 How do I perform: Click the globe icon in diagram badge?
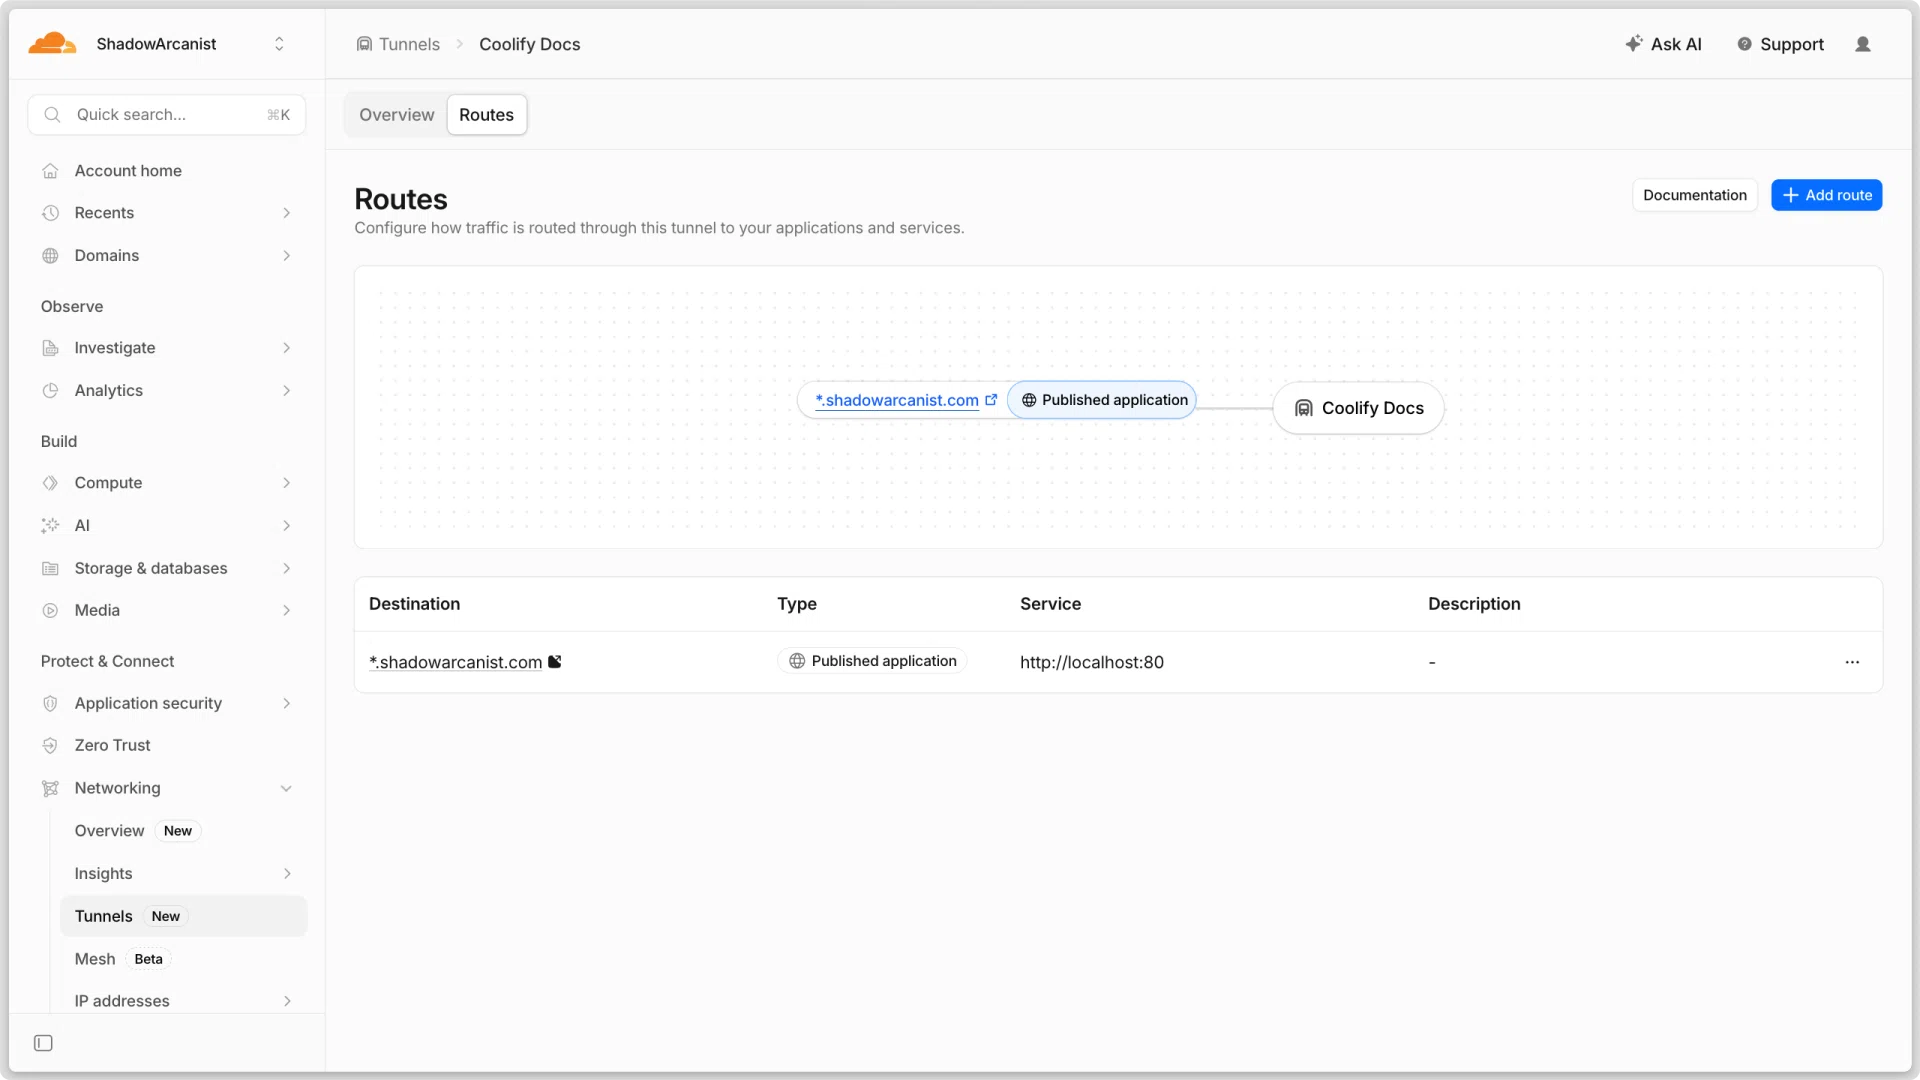(x=1028, y=400)
